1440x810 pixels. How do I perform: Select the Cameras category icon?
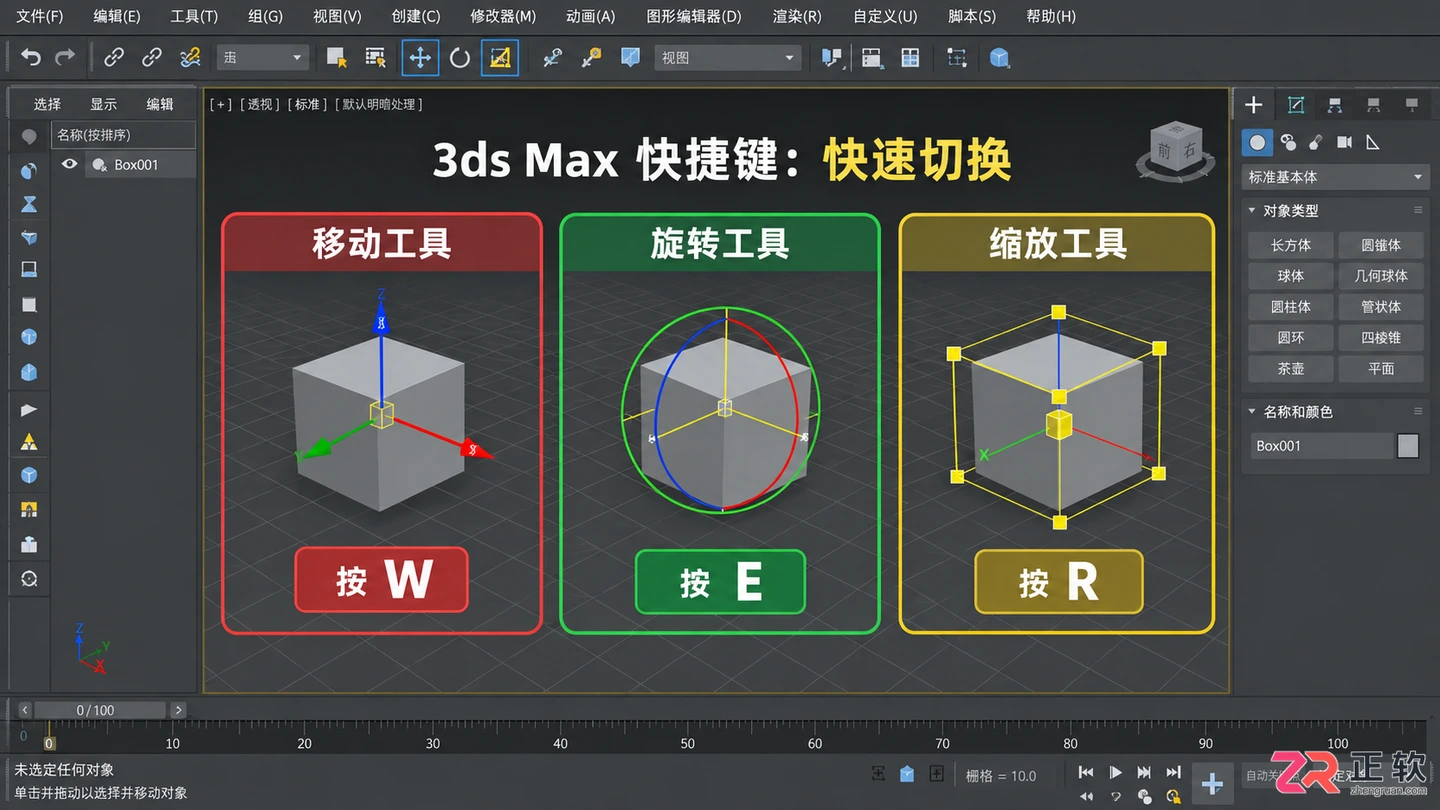pyautogui.click(x=1345, y=143)
